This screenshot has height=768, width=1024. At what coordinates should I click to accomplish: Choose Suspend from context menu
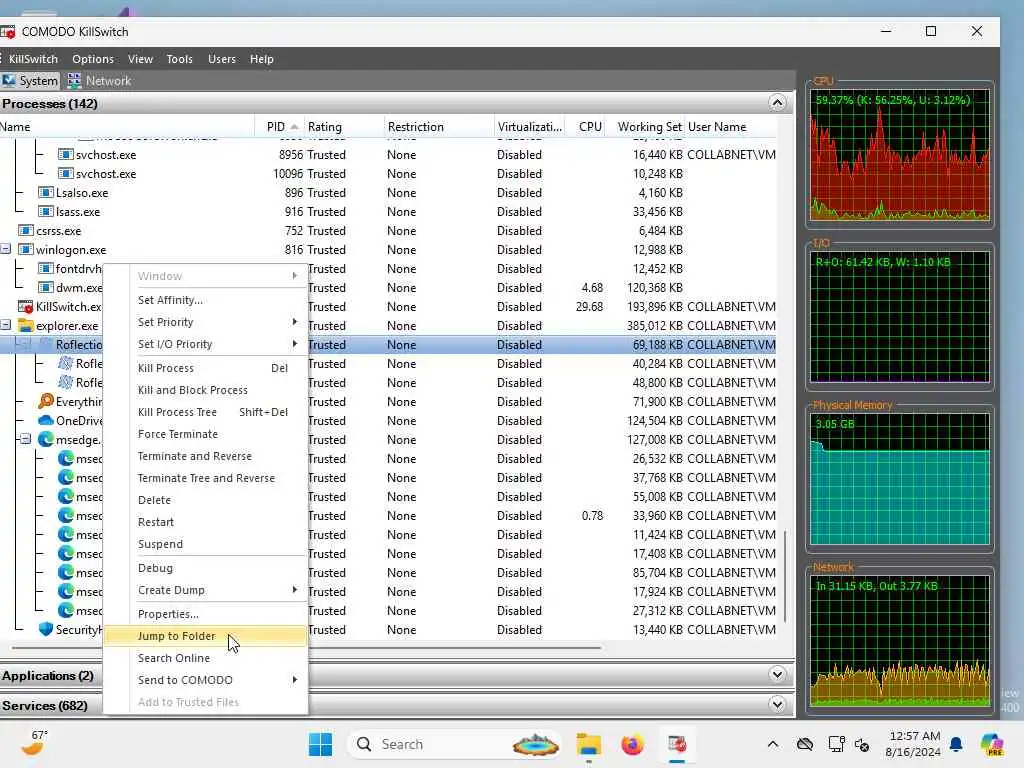pyautogui.click(x=206, y=544)
